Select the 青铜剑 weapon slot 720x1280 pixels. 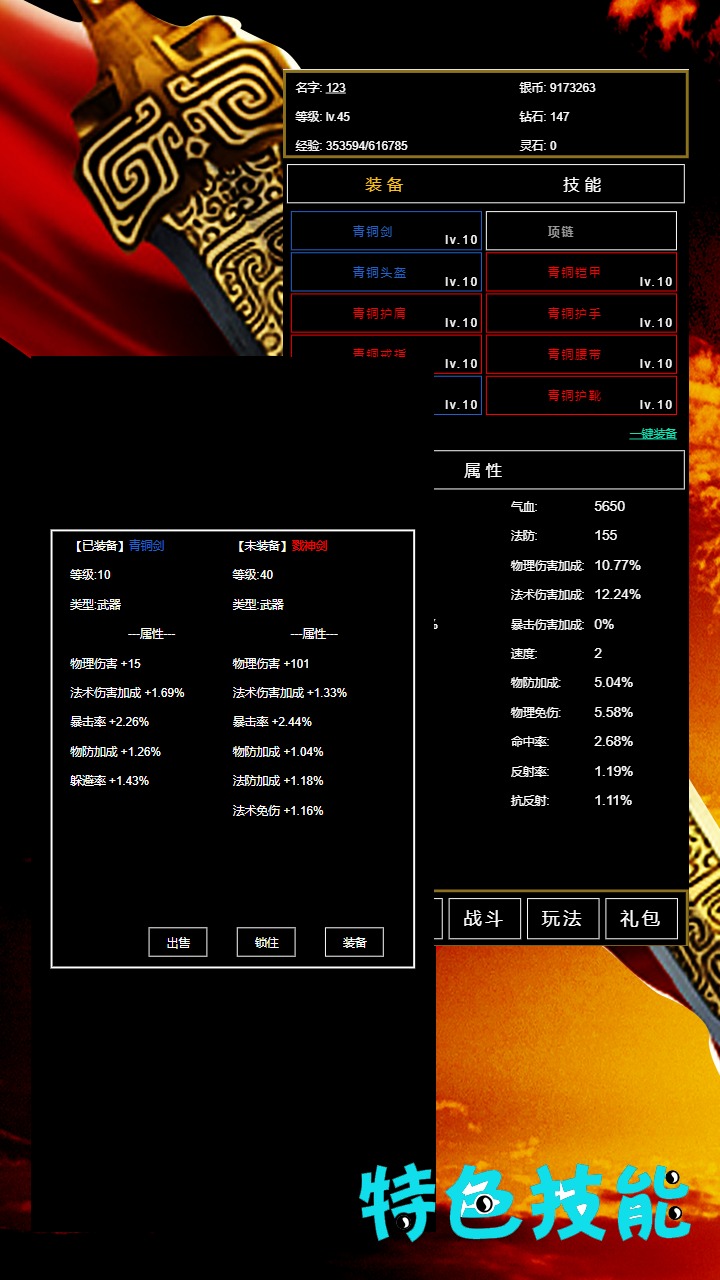click(x=386, y=231)
